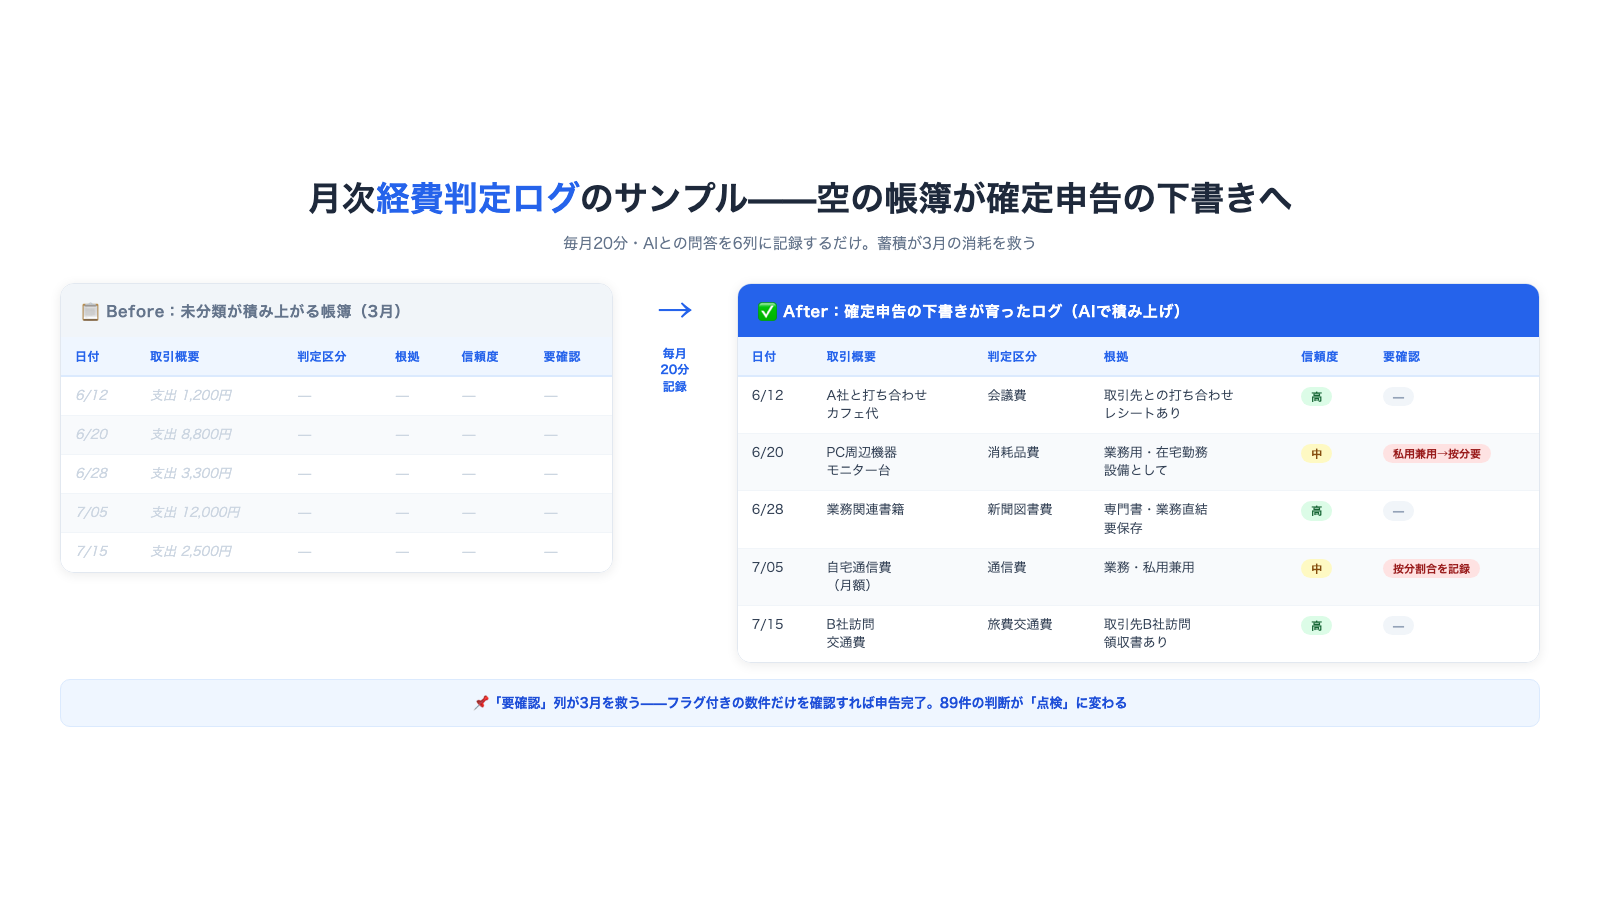Click the 日付 header in the Before table
The width and height of the screenshot is (1600, 900).
87,357
